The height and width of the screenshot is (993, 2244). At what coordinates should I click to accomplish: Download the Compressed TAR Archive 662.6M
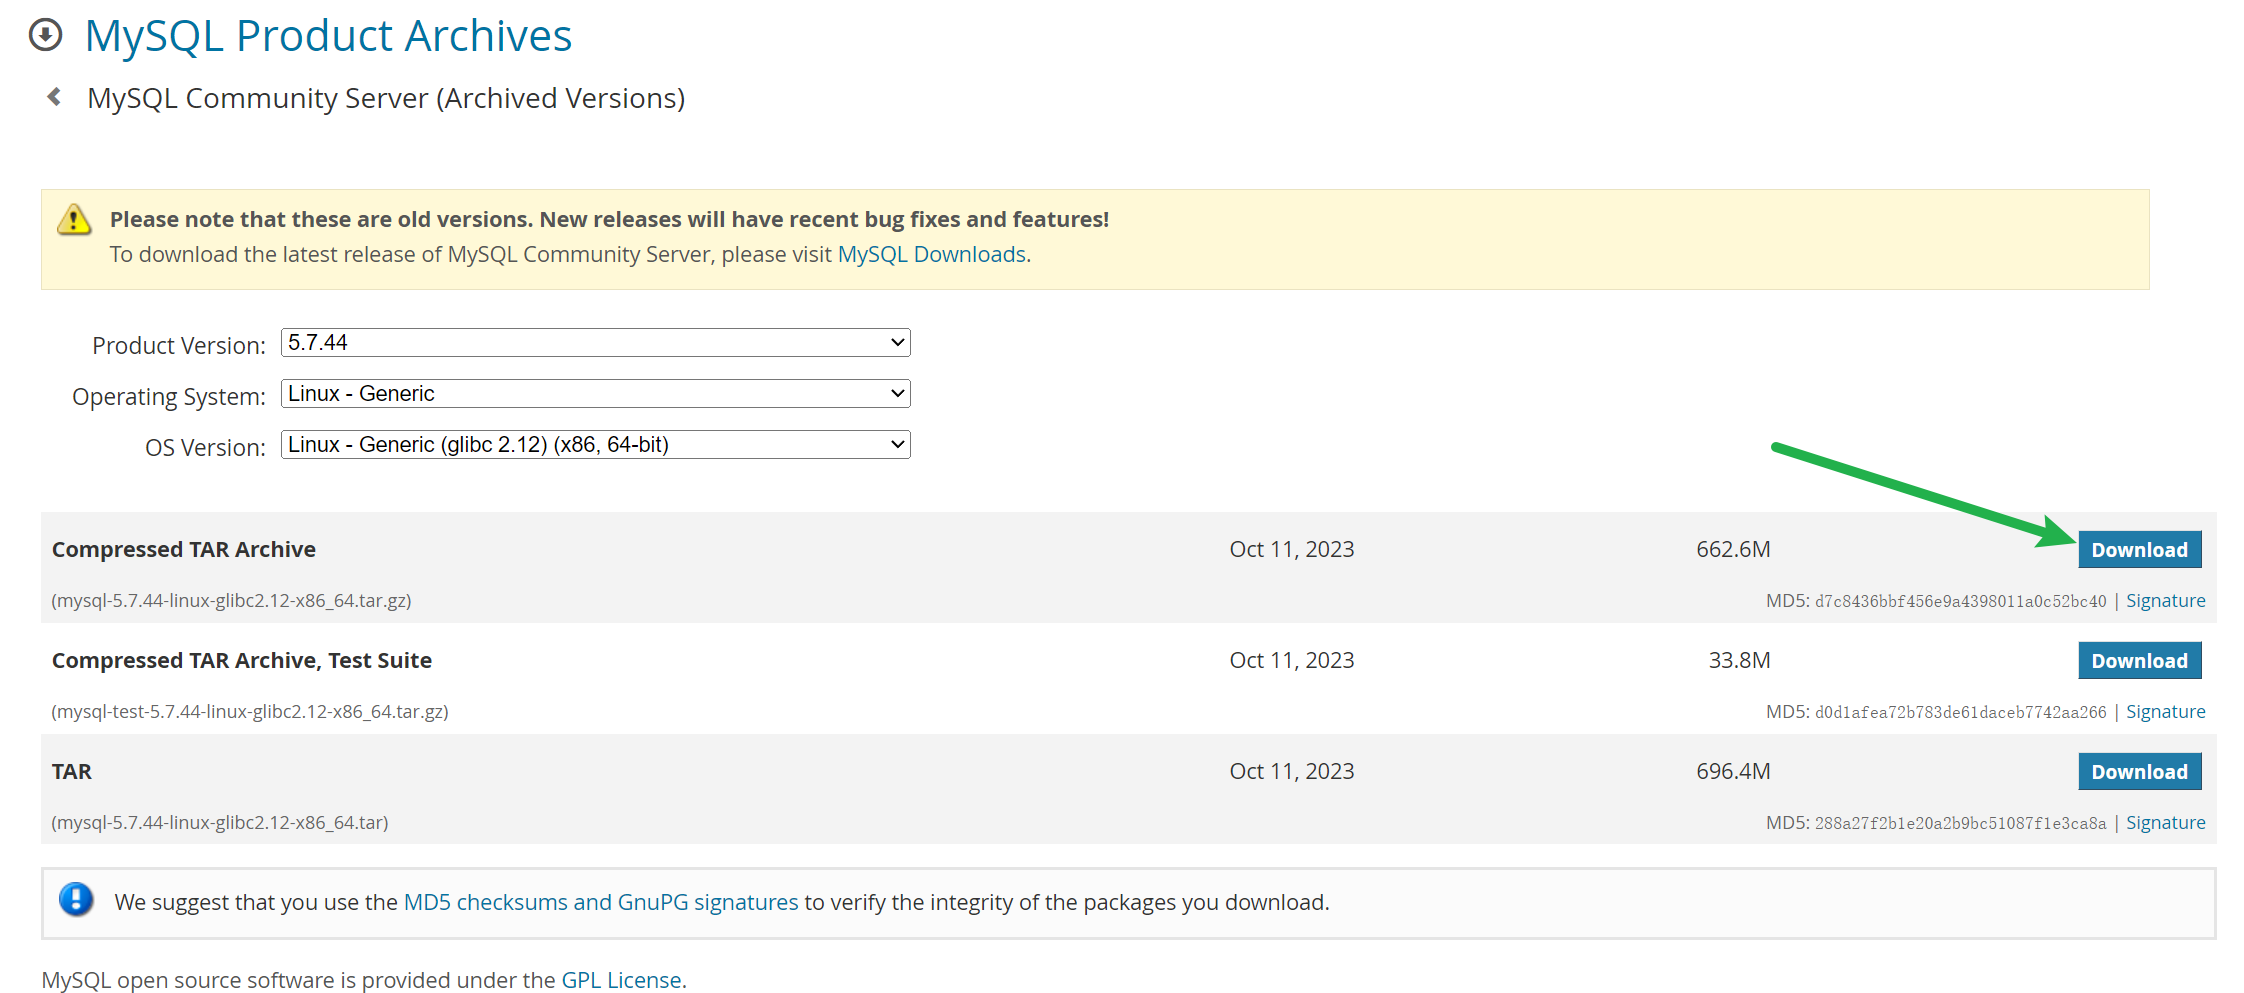pos(2139,550)
